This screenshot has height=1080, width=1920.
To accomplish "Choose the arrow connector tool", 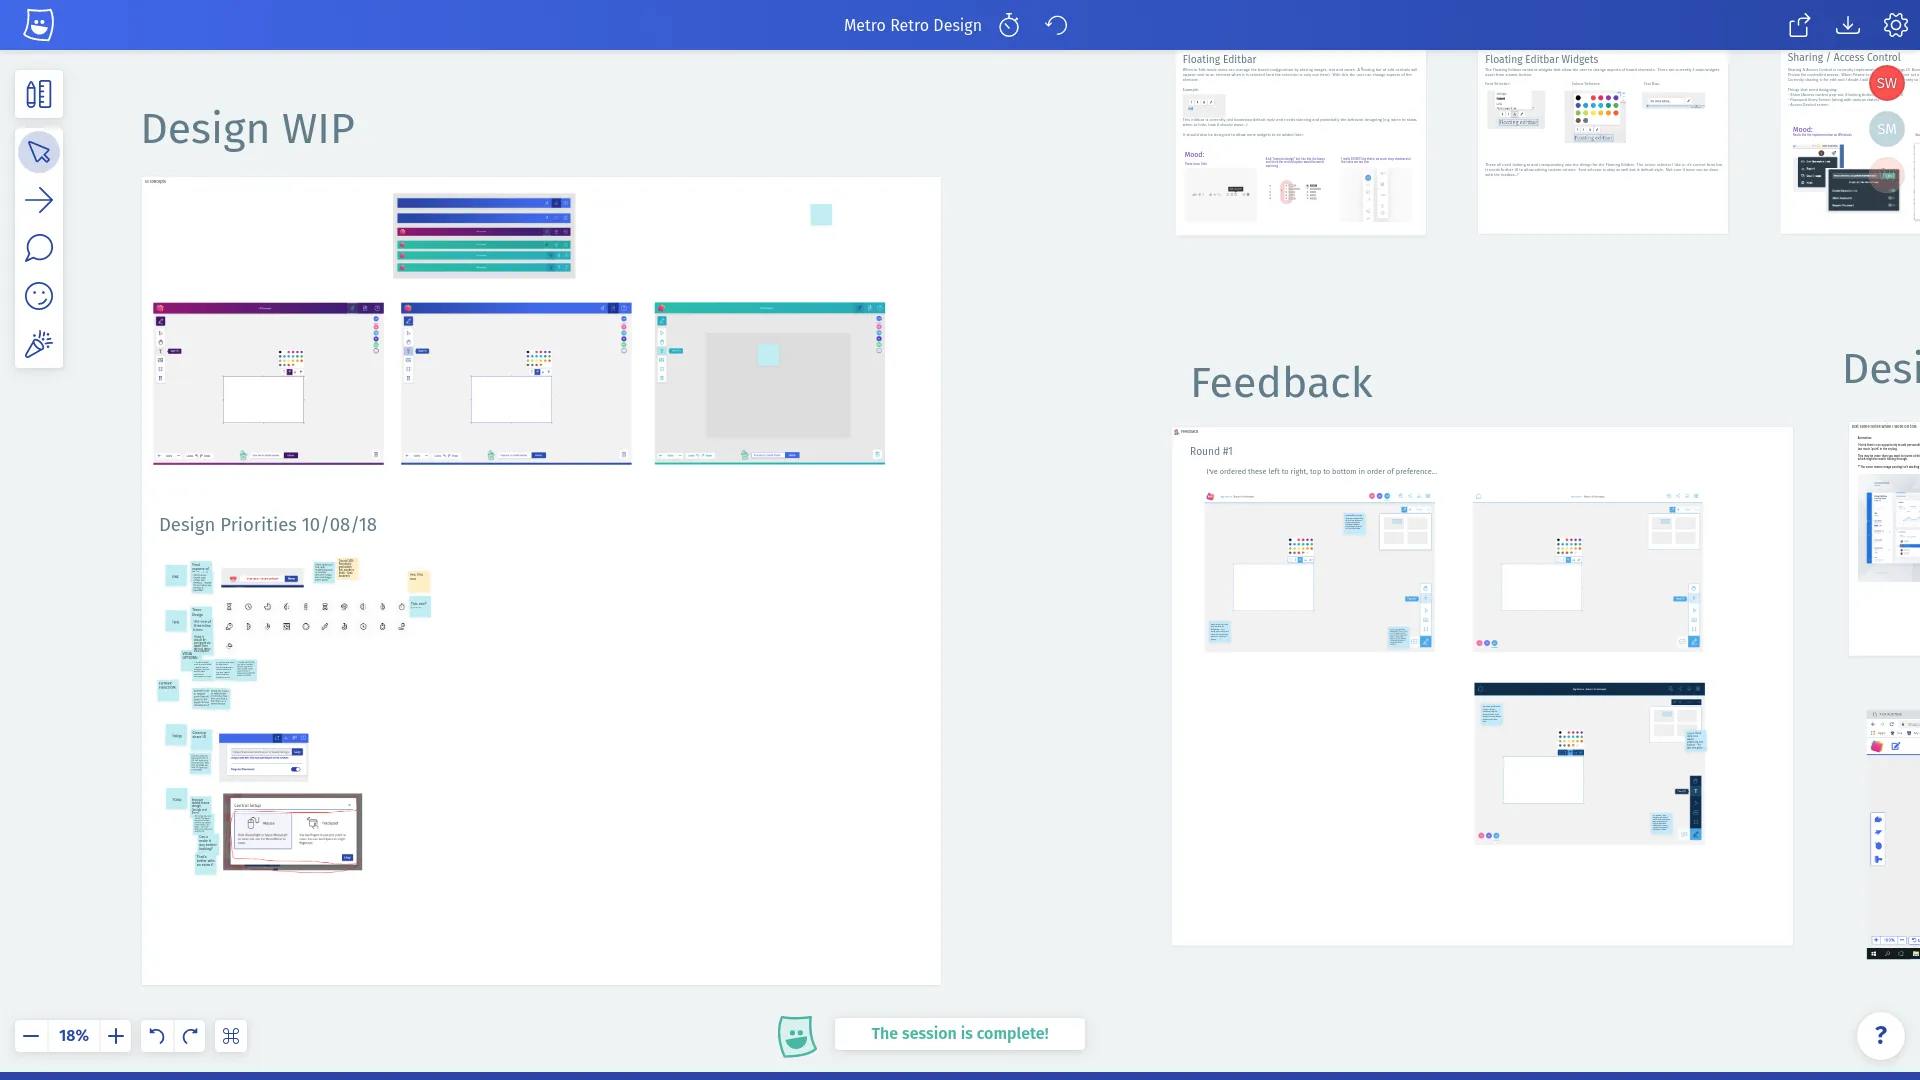I will pos(38,200).
